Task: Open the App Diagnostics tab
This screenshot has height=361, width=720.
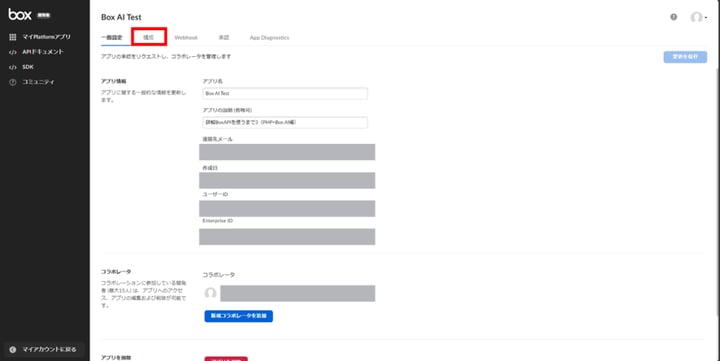Action: [x=270, y=38]
